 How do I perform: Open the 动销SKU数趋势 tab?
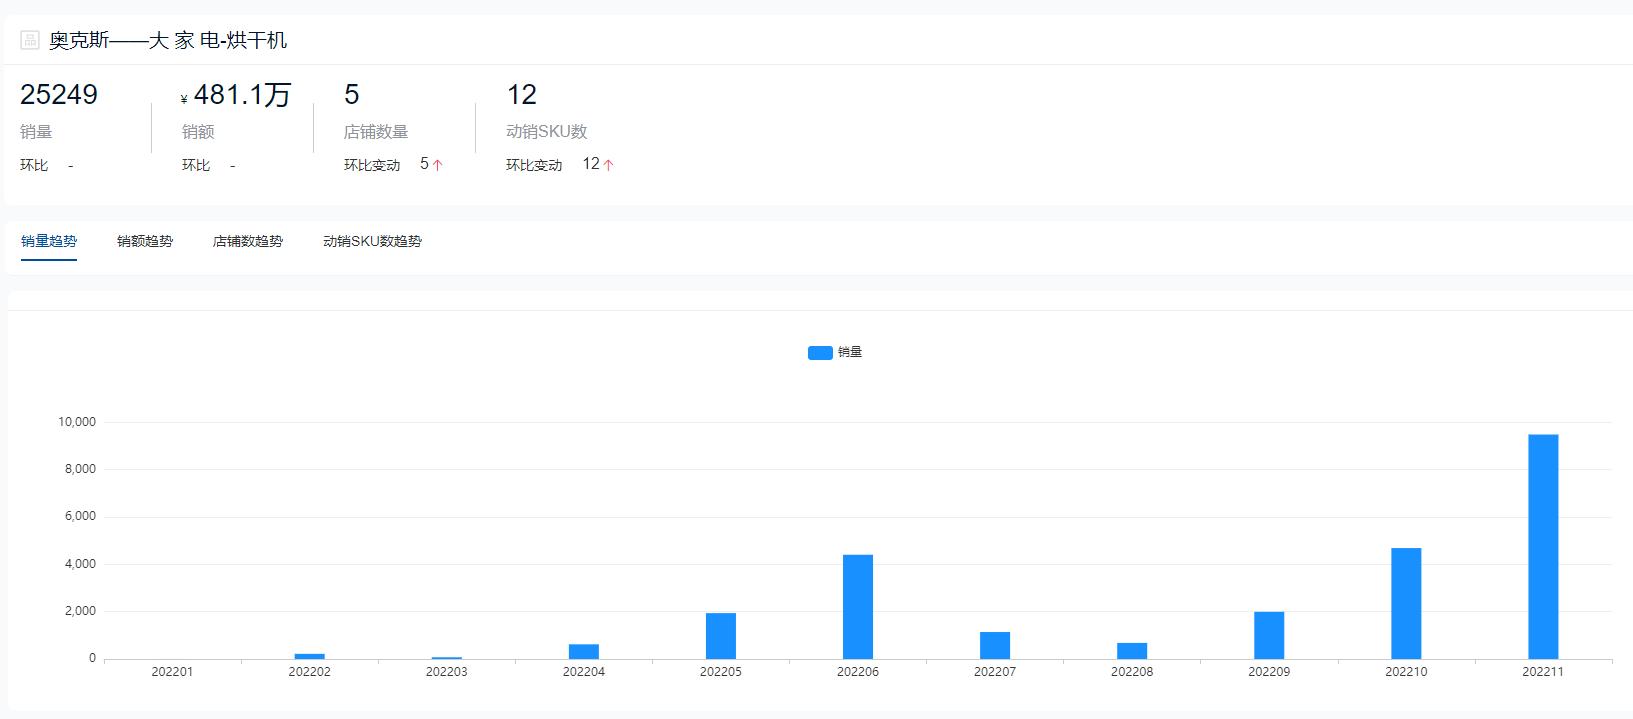click(x=372, y=241)
